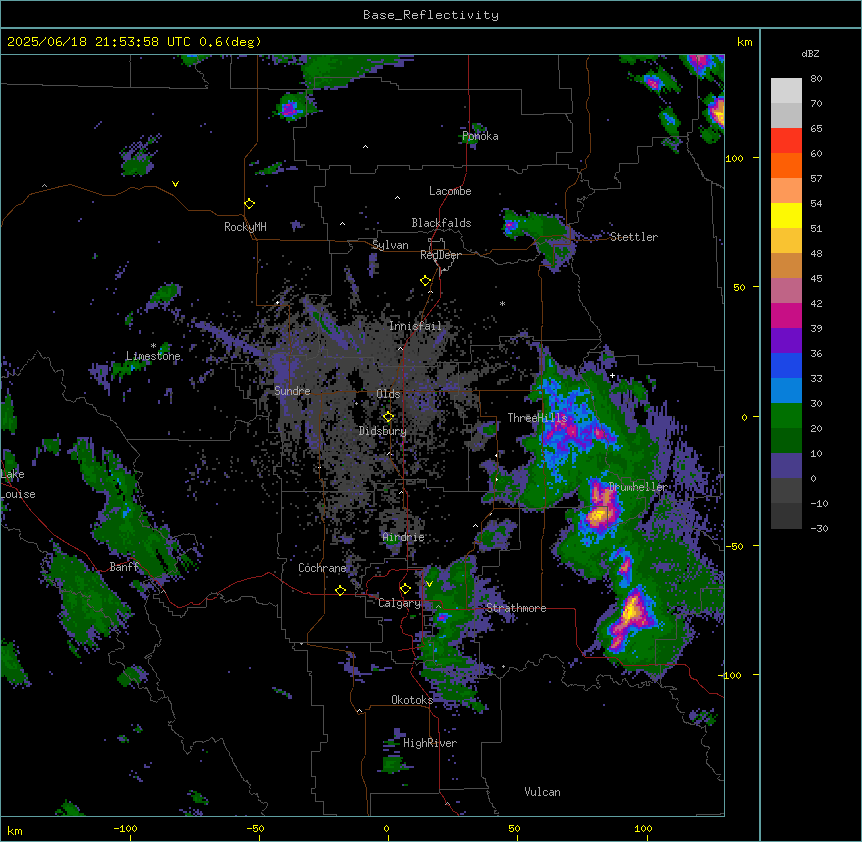The image size is (862, 842).
Task: Click the yellow diamond marker between Olds and Didsbury
Action: (388, 417)
